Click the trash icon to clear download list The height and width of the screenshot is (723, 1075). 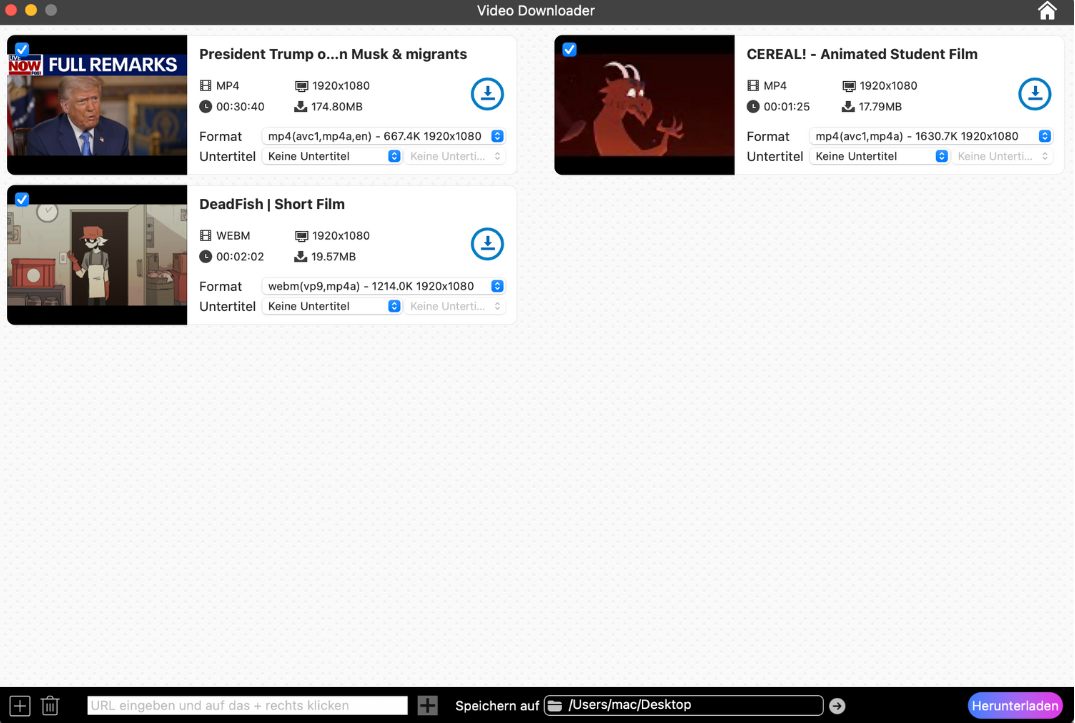[x=48, y=705]
